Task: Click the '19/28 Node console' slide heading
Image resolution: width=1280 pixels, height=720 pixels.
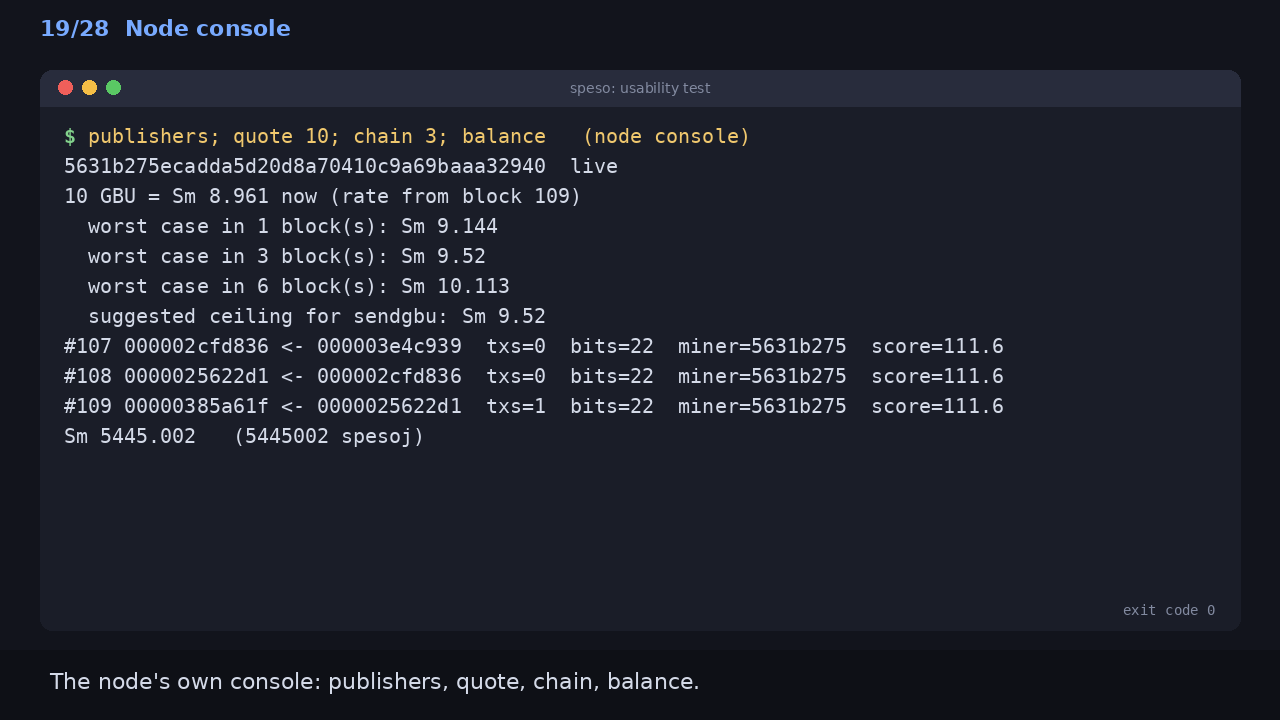Action: (x=165, y=28)
